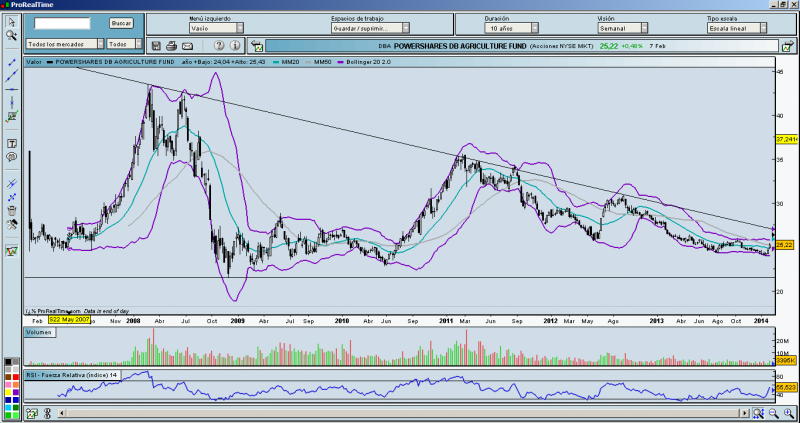
Task: Choose the long trend line tool
Action: click(x=11, y=76)
